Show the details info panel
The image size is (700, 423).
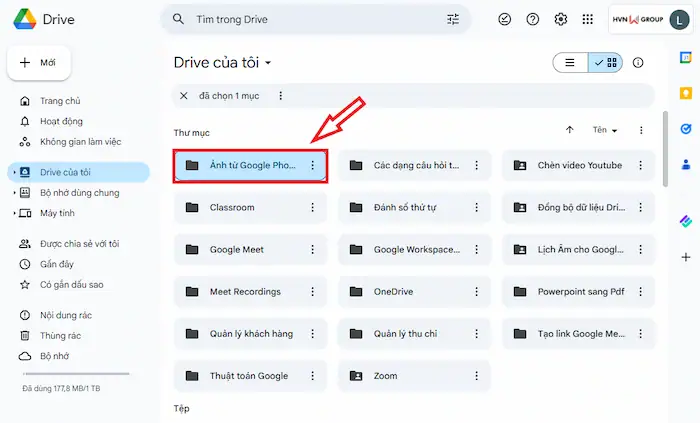638,62
